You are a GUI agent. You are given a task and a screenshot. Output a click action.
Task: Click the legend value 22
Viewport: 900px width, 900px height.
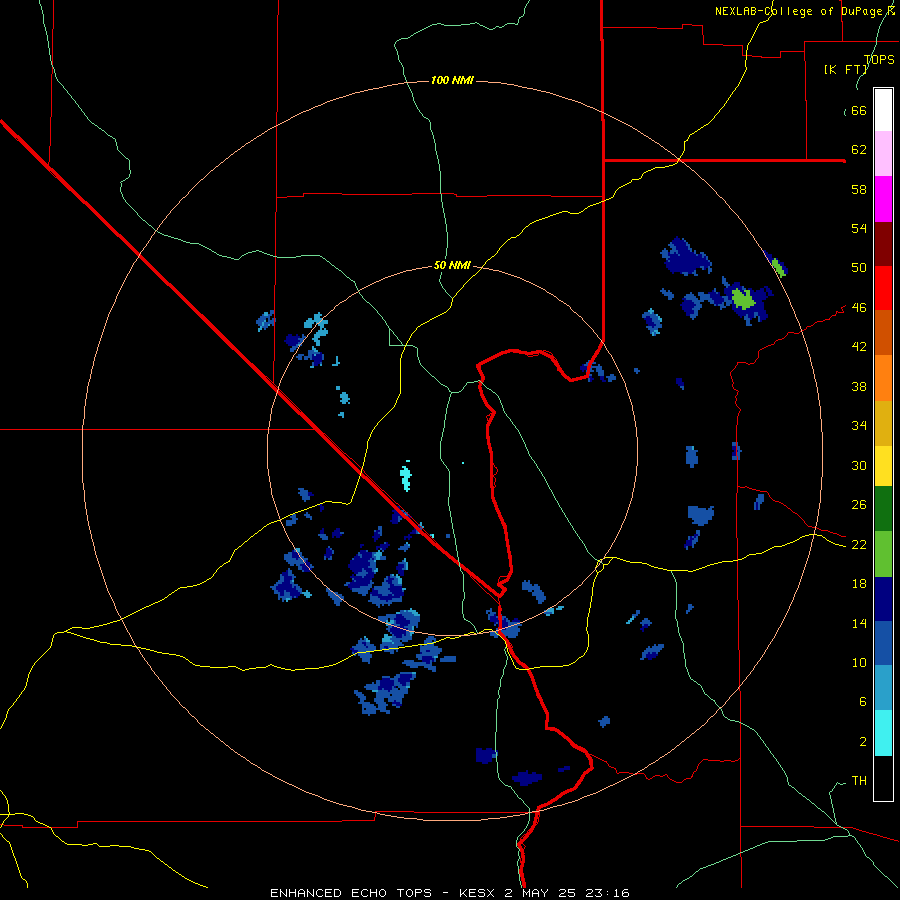point(859,544)
